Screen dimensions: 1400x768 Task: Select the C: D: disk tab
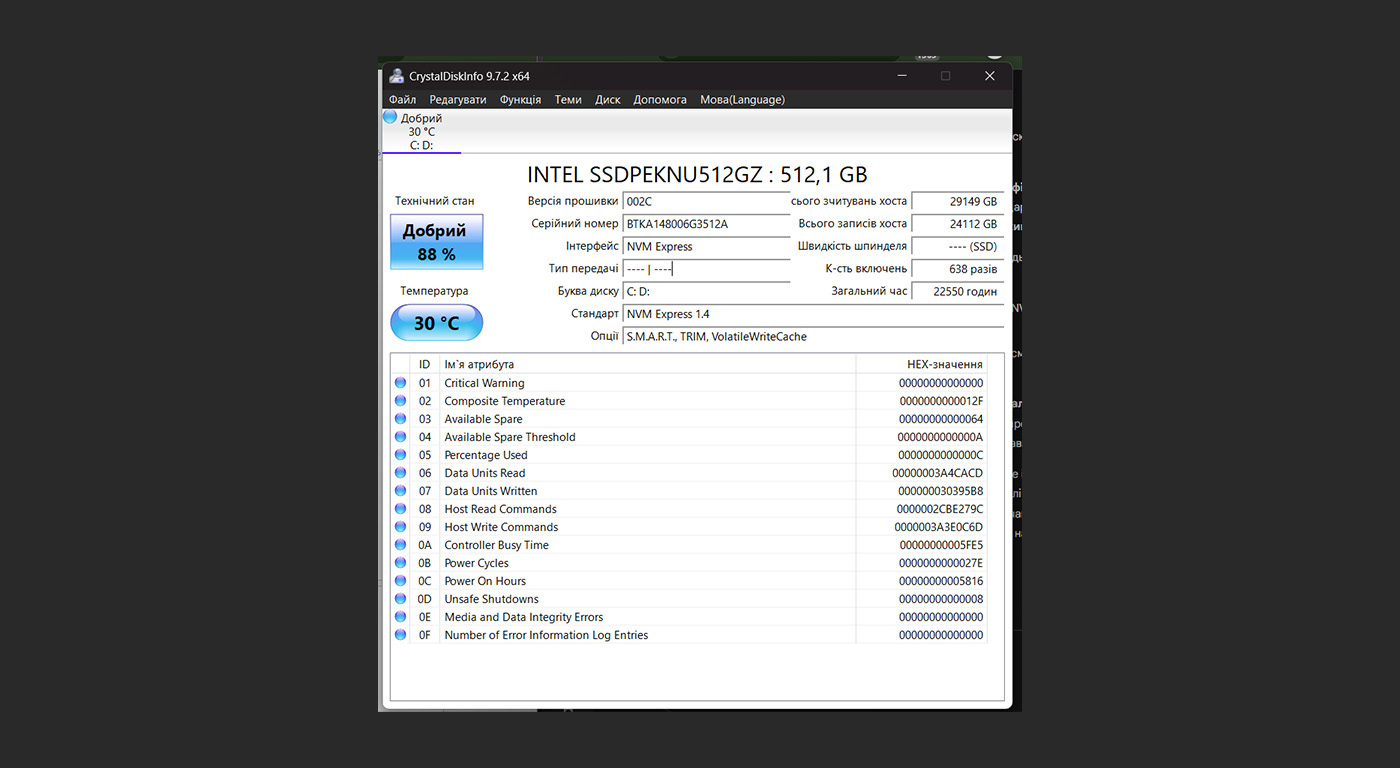[421, 131]
